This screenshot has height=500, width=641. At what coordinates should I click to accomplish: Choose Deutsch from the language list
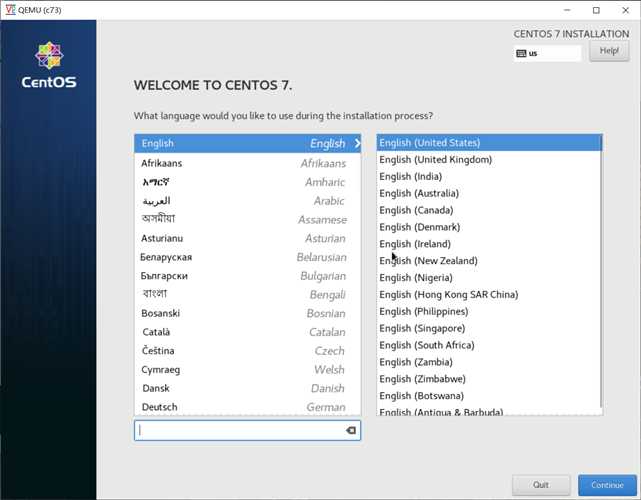point(247,407)
